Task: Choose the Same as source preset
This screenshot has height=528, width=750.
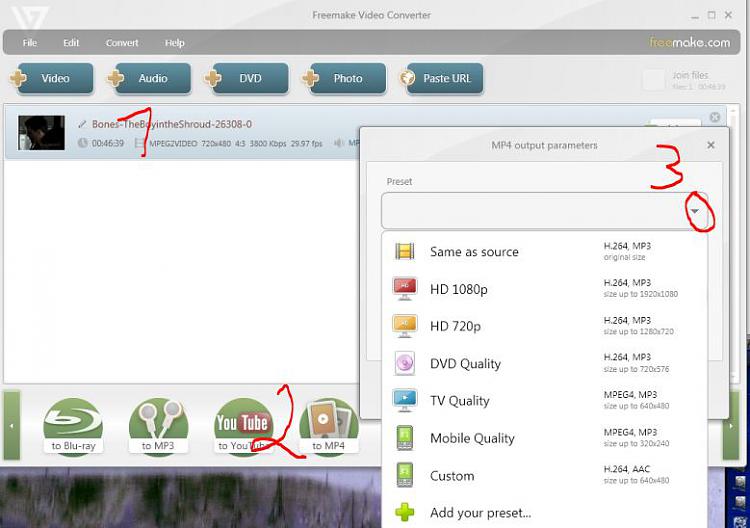Action: (x=544, y=252)
